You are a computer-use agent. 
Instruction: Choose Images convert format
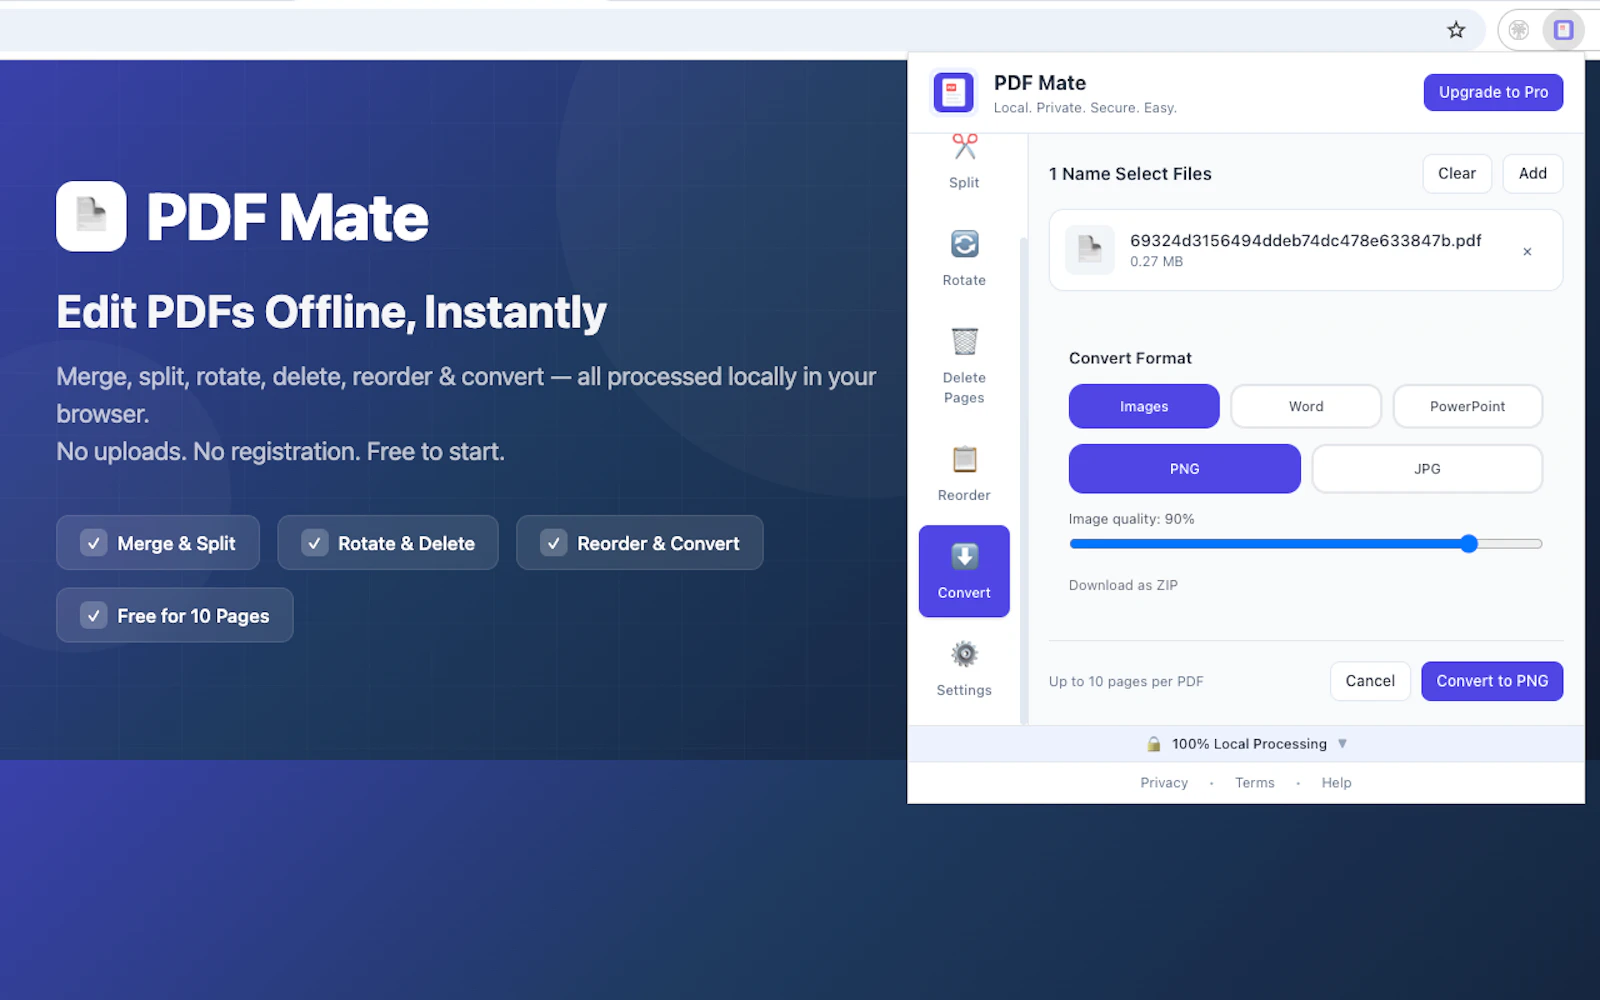pyautogui.click(x=1144, y=406)
